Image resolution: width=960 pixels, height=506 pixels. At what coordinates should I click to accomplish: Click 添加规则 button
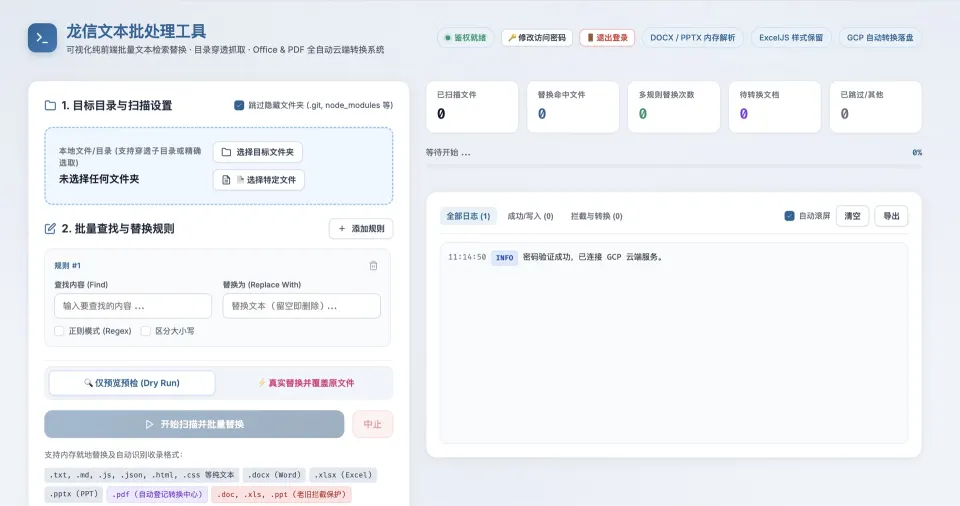pyautogui.click(x=361, y=228)
